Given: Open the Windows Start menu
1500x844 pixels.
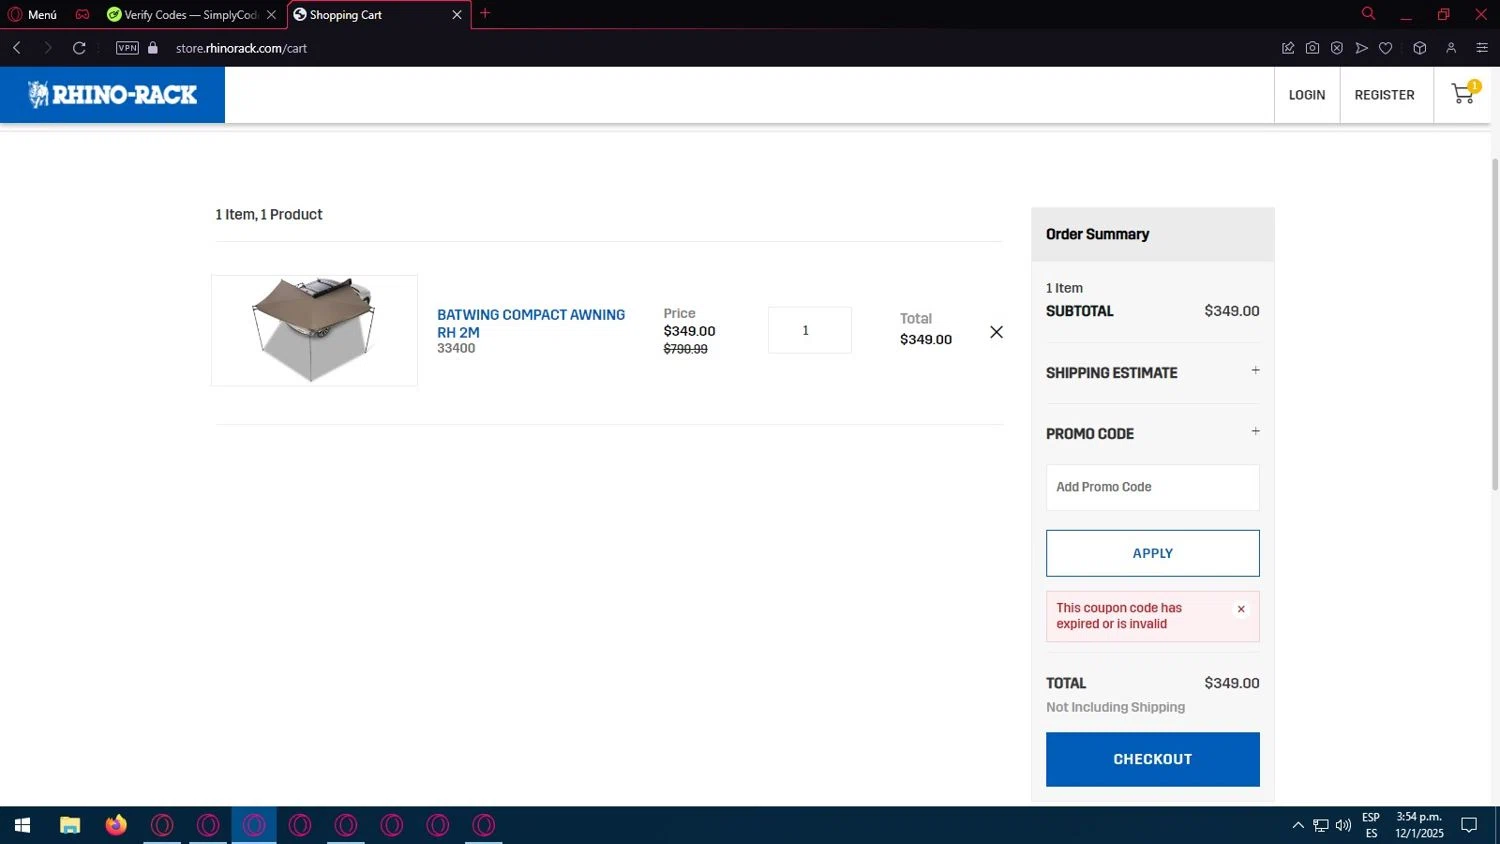Looking at the screenshot, I should (x=22, y=825).
